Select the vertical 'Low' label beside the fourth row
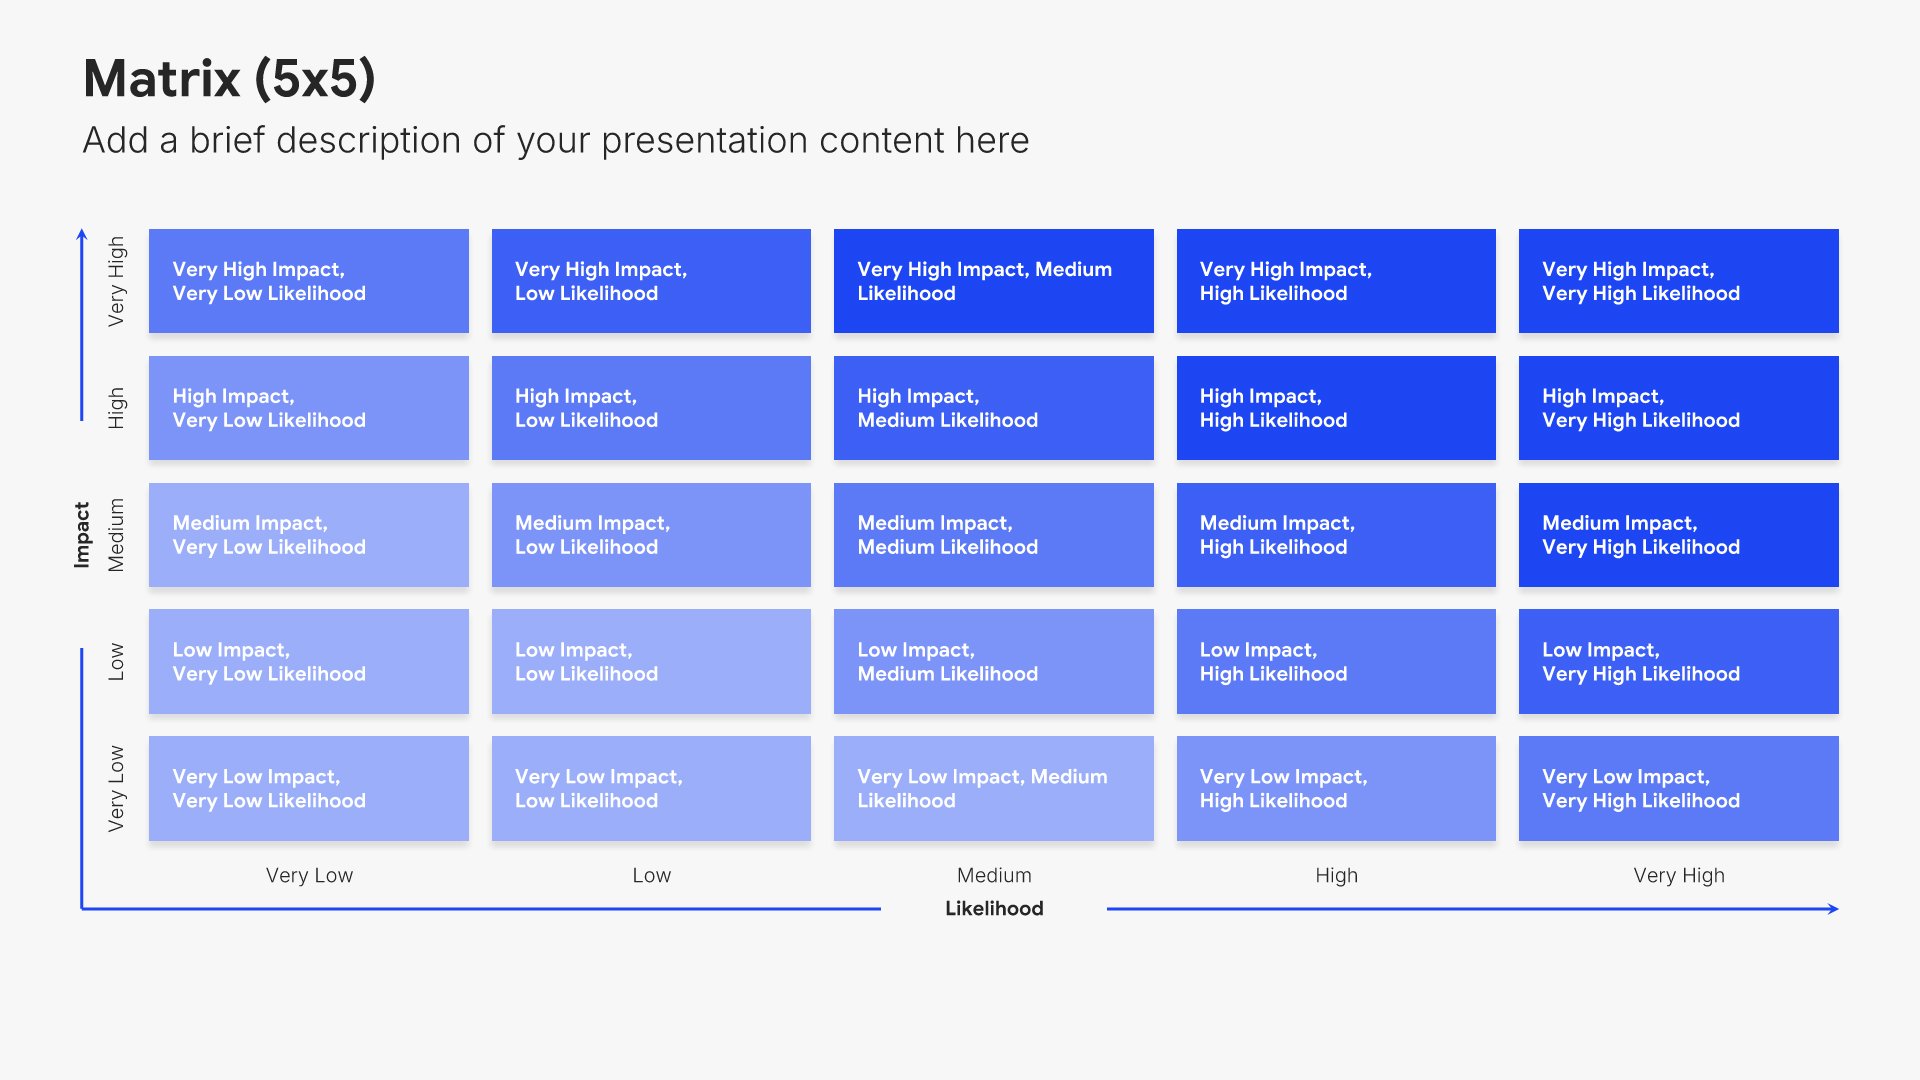The width and height of the screenshot is (1920, 1080). tap(116, 661)
